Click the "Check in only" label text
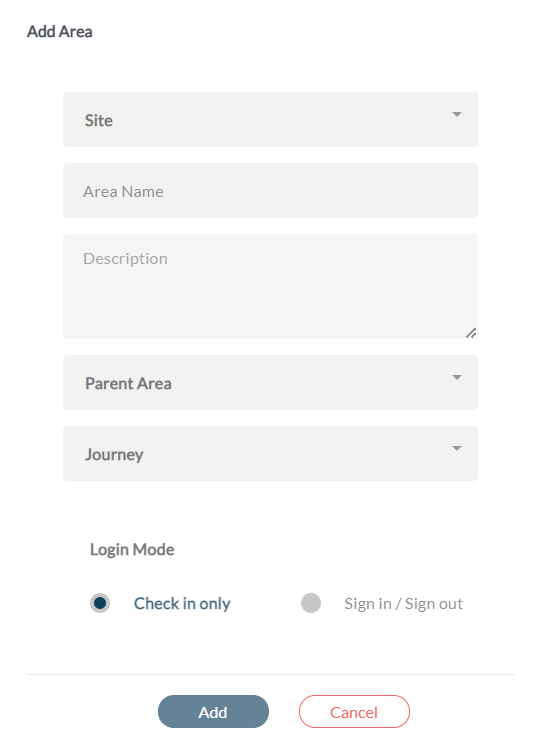 tap(182, 604)
